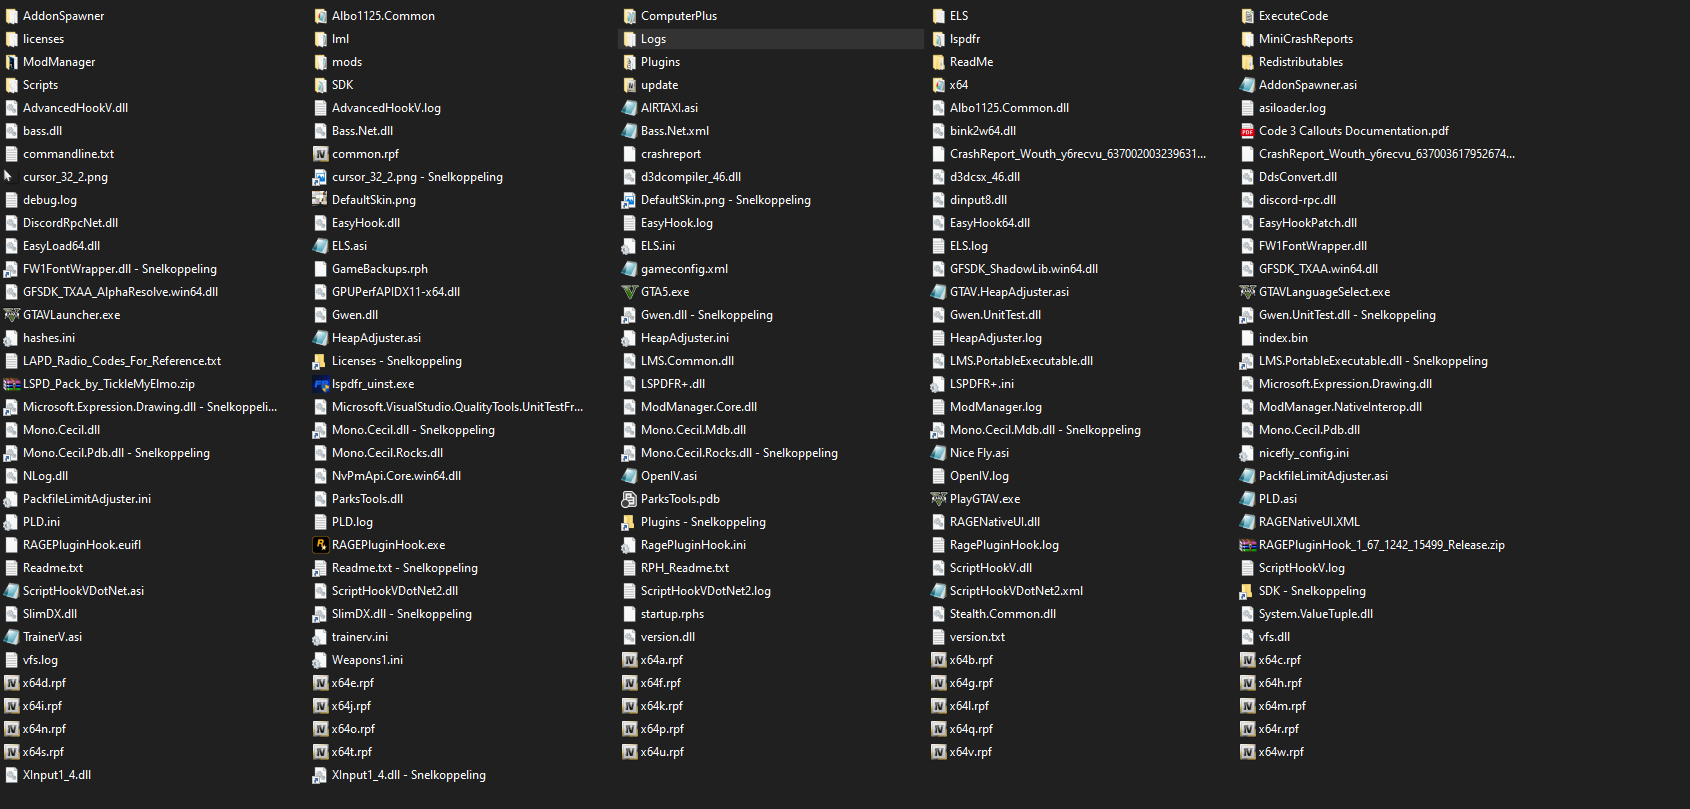Select the ScriptHookVDotNet.asi icon

pyautogui.click(x=11, y=591)
